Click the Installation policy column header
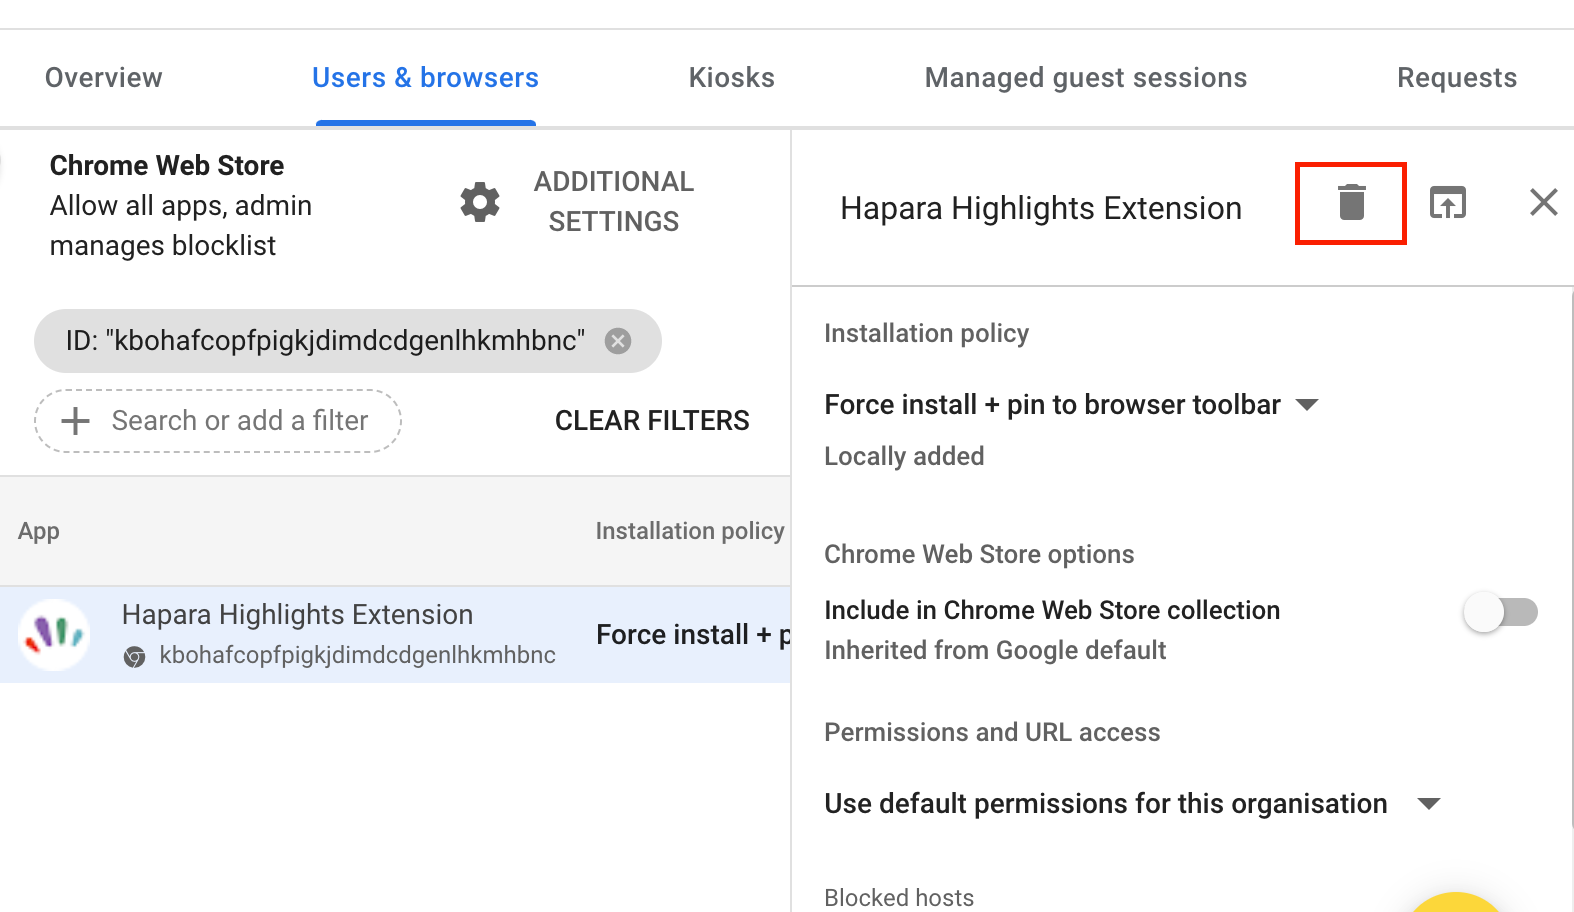Screen dimensions: 1574x912 point(690,531)
